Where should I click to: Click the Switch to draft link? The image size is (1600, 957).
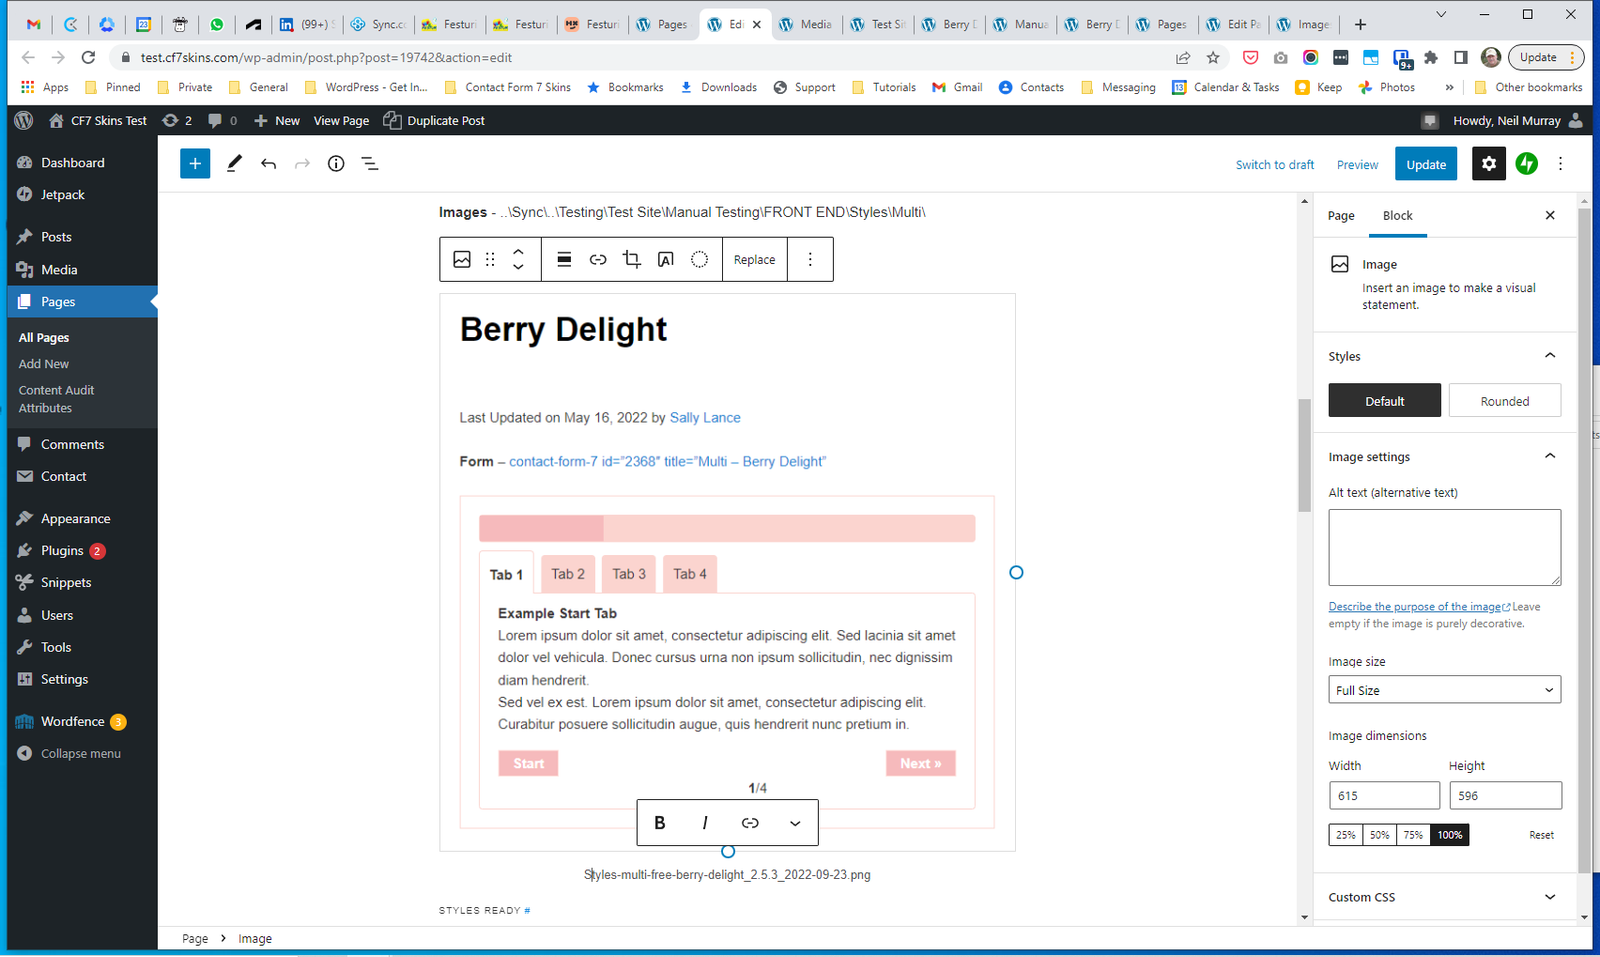(1274, 165)
